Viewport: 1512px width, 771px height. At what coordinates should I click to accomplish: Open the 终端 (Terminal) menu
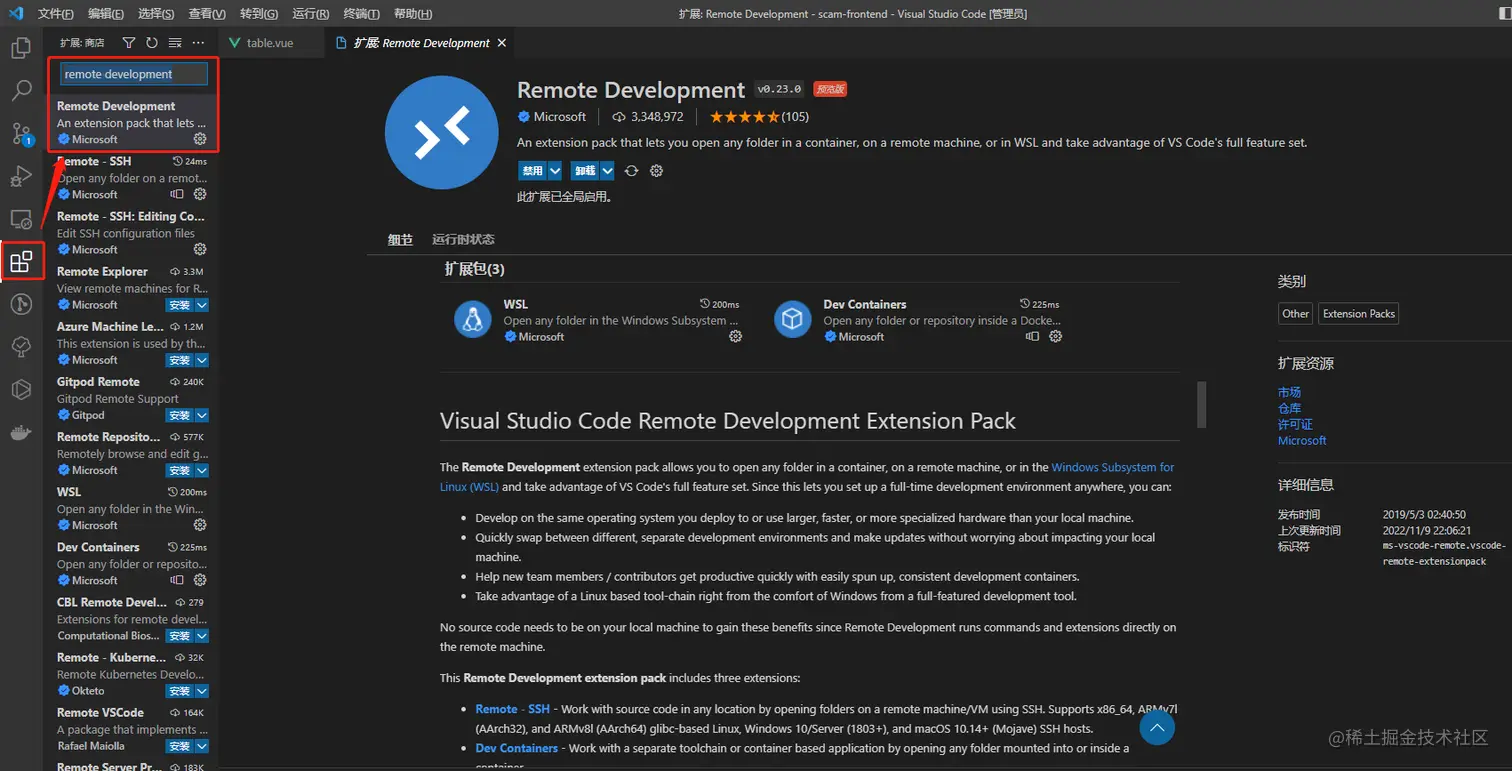point(360,14)
